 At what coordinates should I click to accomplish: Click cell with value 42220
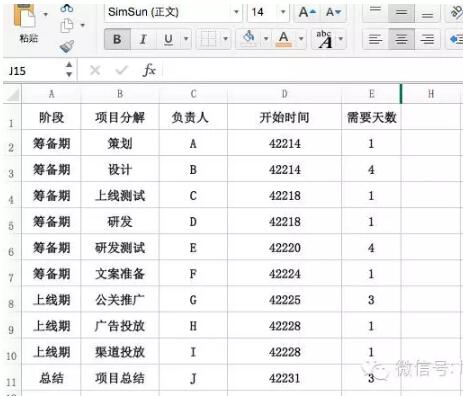284,247
